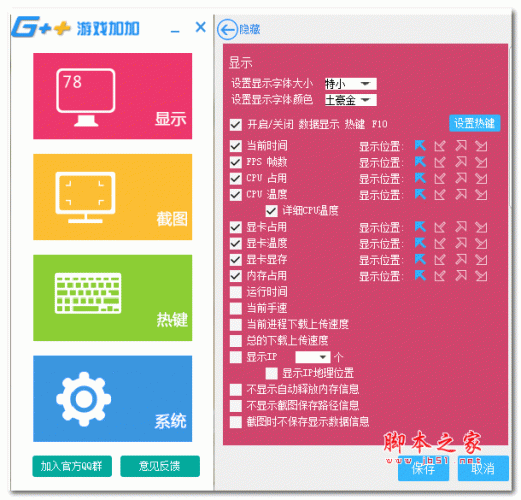The width and height of the screenshot is (521, 500).
Task: Click the 意见反馈 button
Action: (160, 466)
